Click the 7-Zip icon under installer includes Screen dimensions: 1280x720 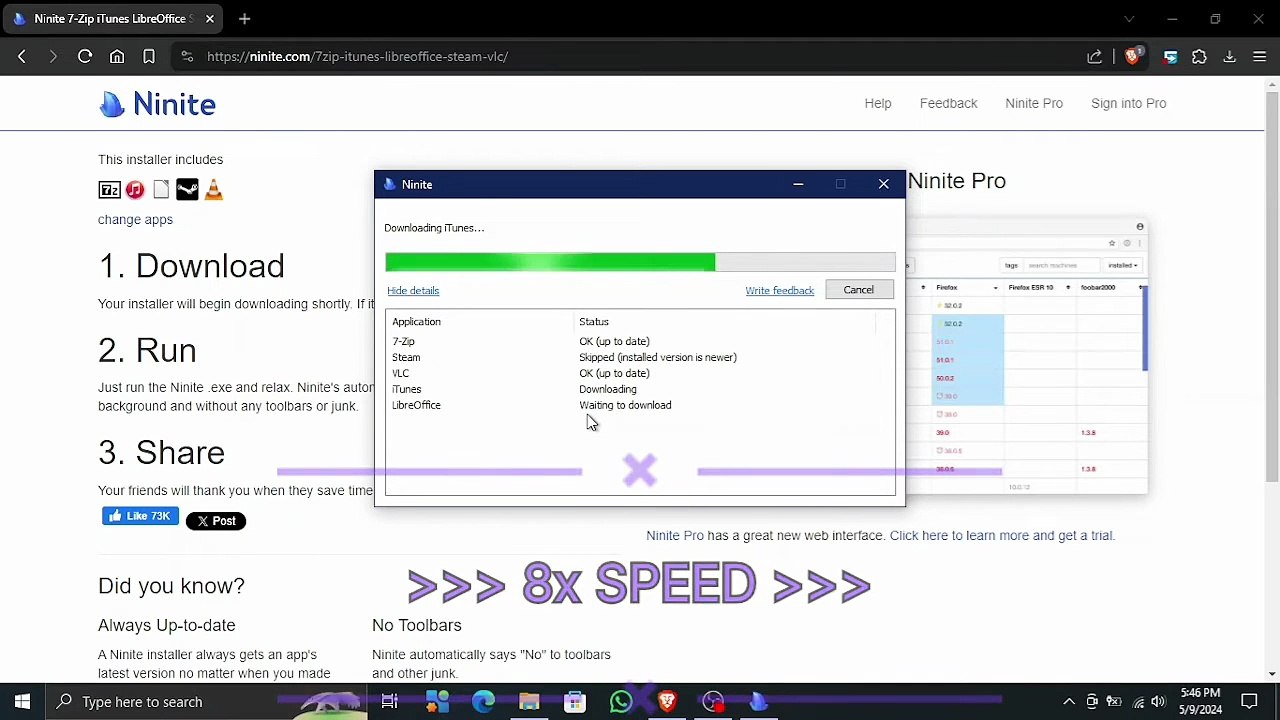(x=109, y=190)
